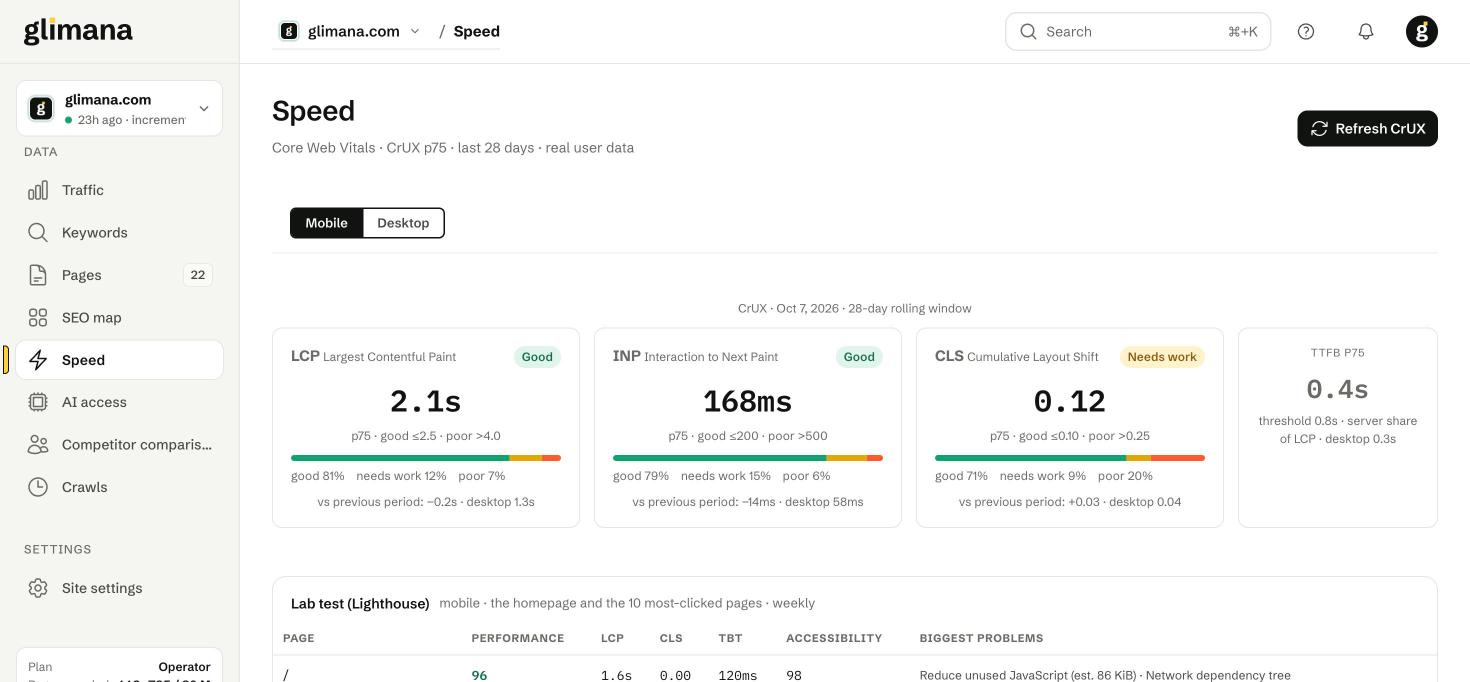Click the LCP distribution bar
This screenshot has height=682, width=1470.
pos(426,458)
